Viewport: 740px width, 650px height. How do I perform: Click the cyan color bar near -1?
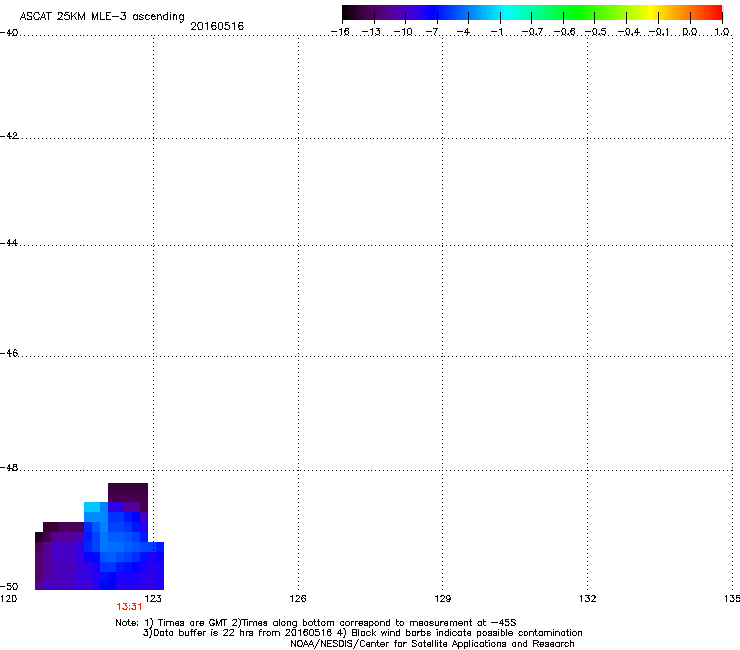pyautogui.click(x=501, y=12)
